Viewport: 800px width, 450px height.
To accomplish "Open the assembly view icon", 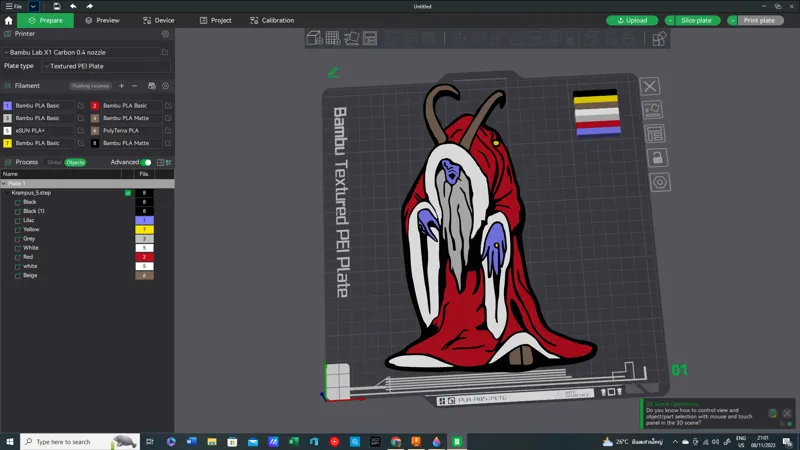I will 659,39.
